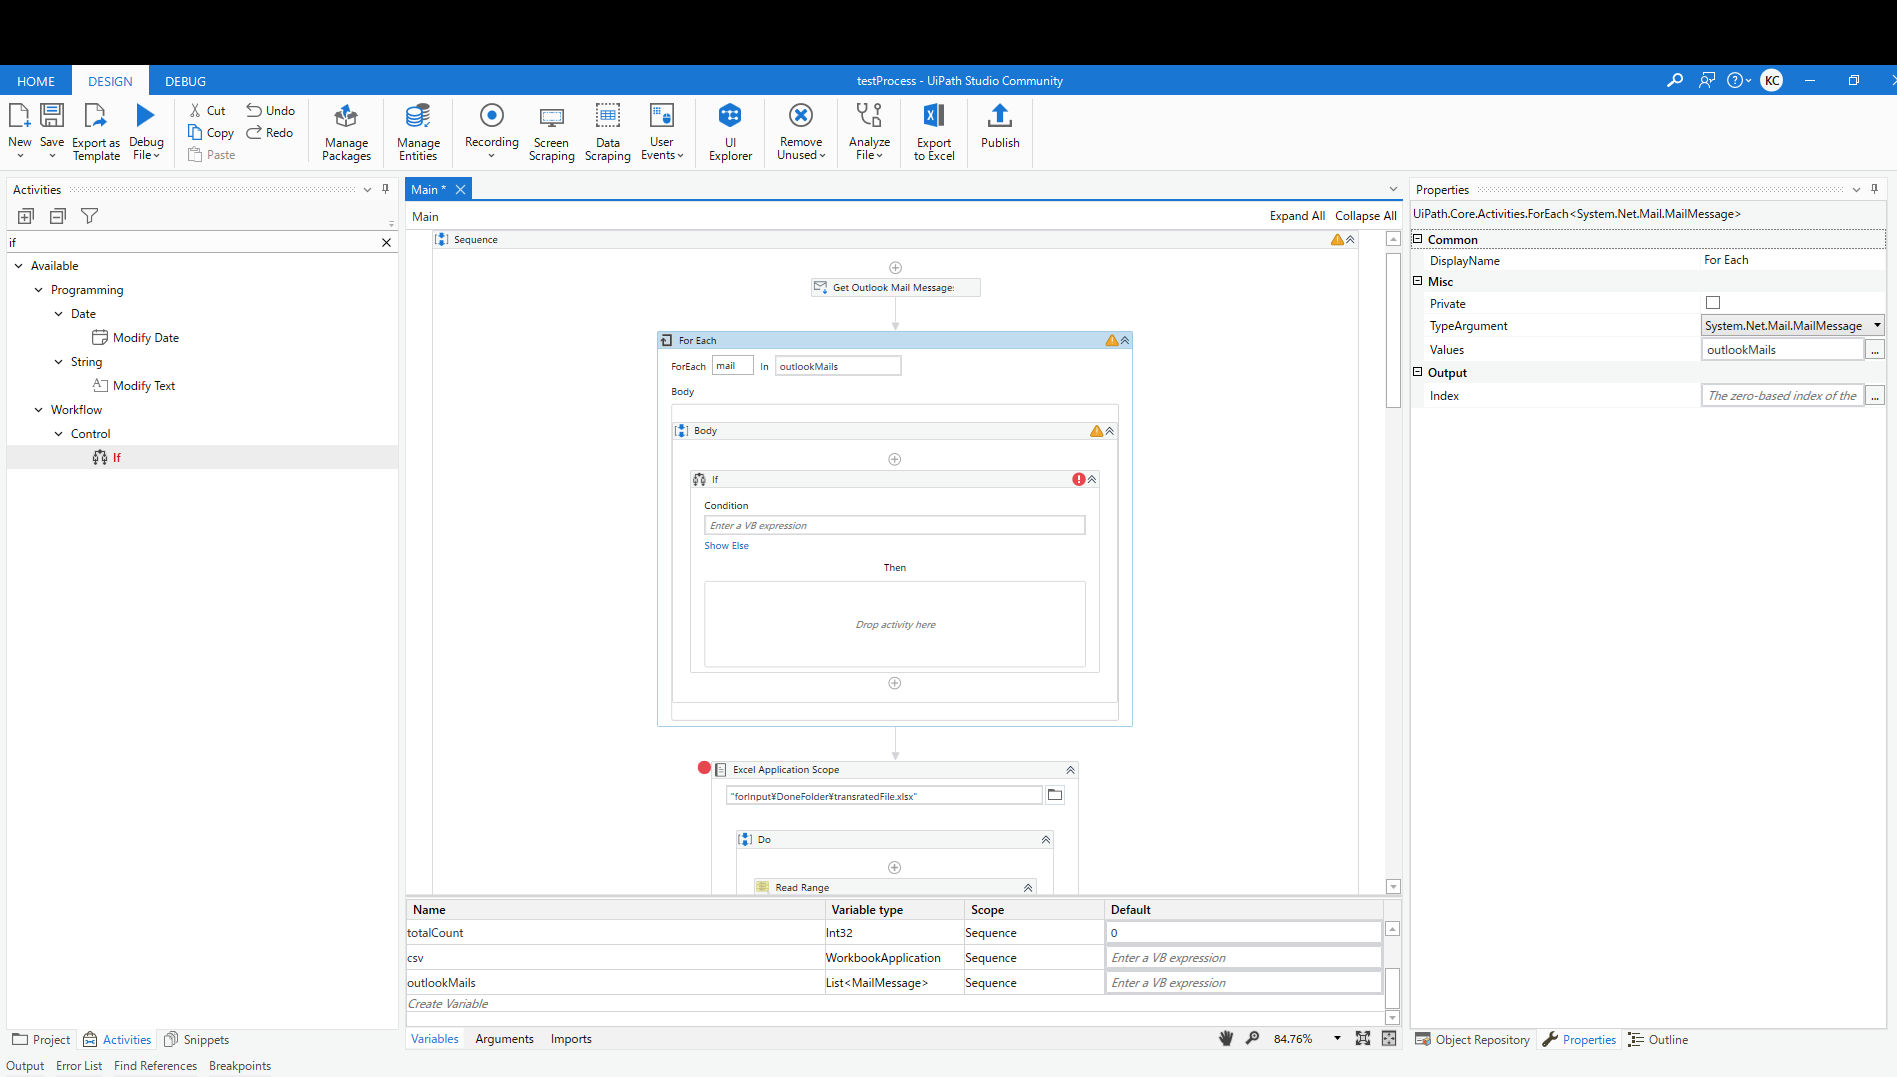Screen dimensions: 1897x1077
Task: Click Expand All in designer
Action: click(x=1297, y=216)
